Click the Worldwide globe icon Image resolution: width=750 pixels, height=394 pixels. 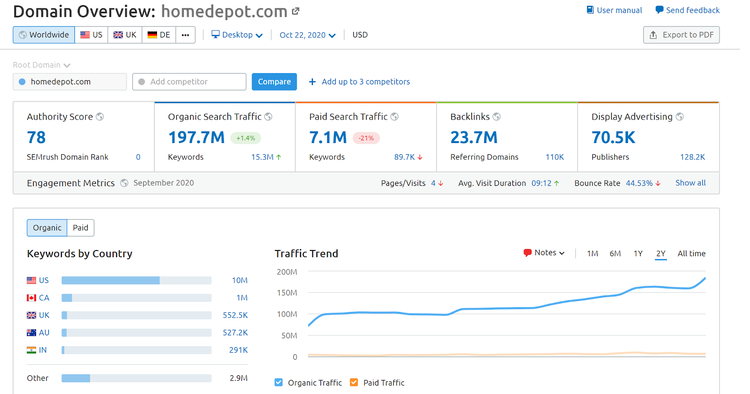pyautogui.click(x=22, y=35)
